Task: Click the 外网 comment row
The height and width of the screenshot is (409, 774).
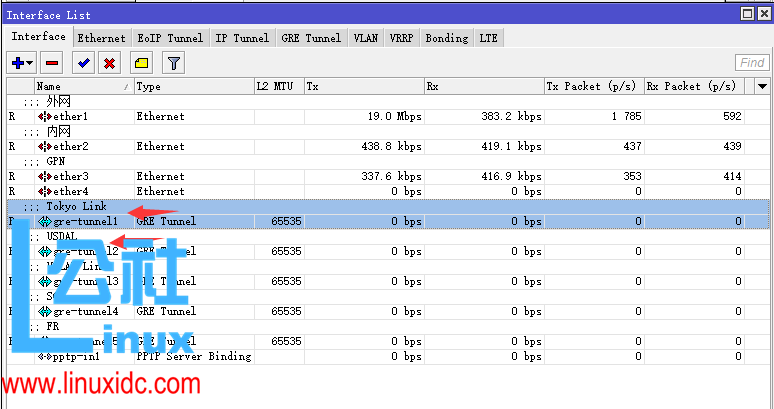Action: (x=388, y=102)
